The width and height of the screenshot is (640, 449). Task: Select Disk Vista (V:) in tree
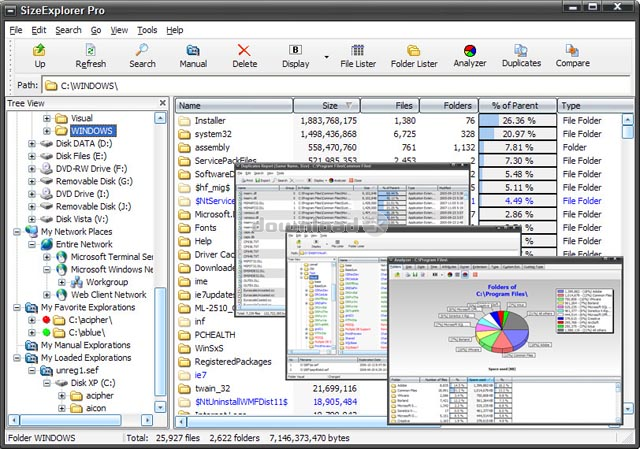(82, 219)
